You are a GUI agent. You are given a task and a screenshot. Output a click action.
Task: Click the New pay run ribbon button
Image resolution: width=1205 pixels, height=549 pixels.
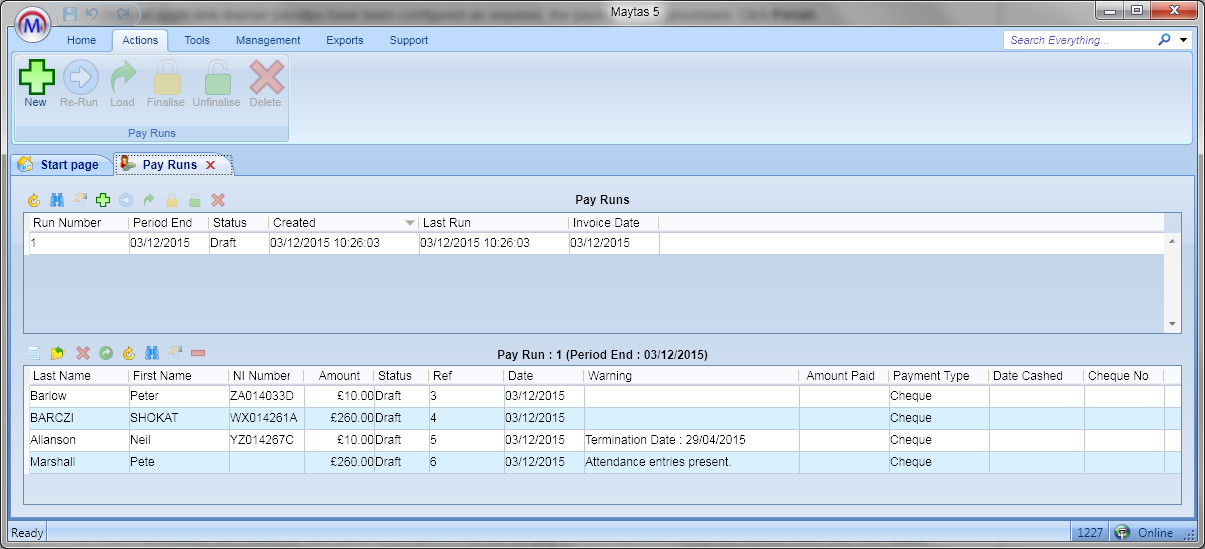point(36,83)
